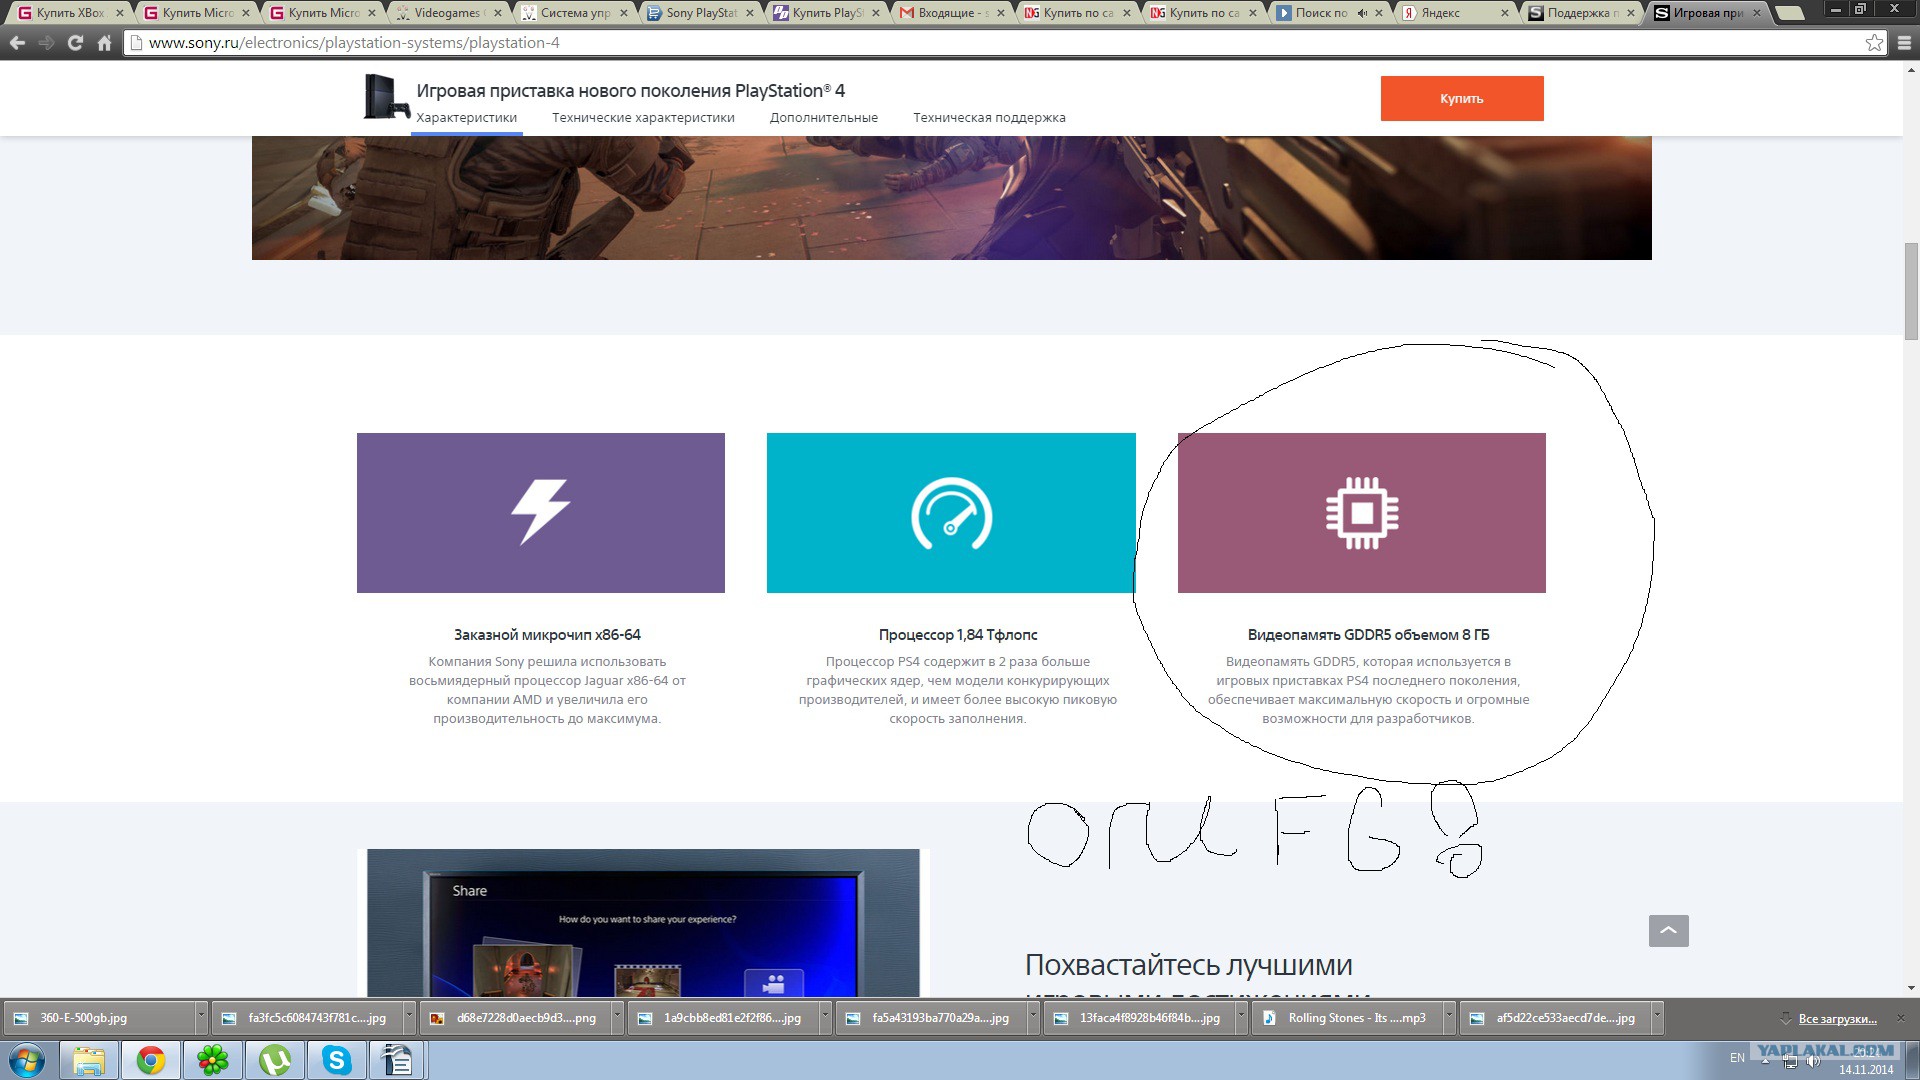The image size is (1920, 1080).
Task: Switch to the Sony PlayStat browser tab
Action: point(700,13)
